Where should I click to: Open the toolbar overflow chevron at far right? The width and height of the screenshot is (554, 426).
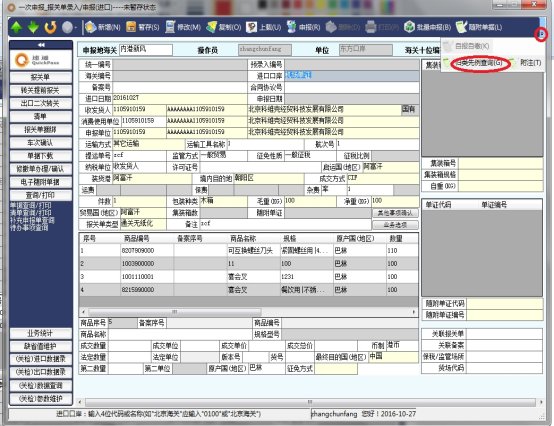pos(541,34)
